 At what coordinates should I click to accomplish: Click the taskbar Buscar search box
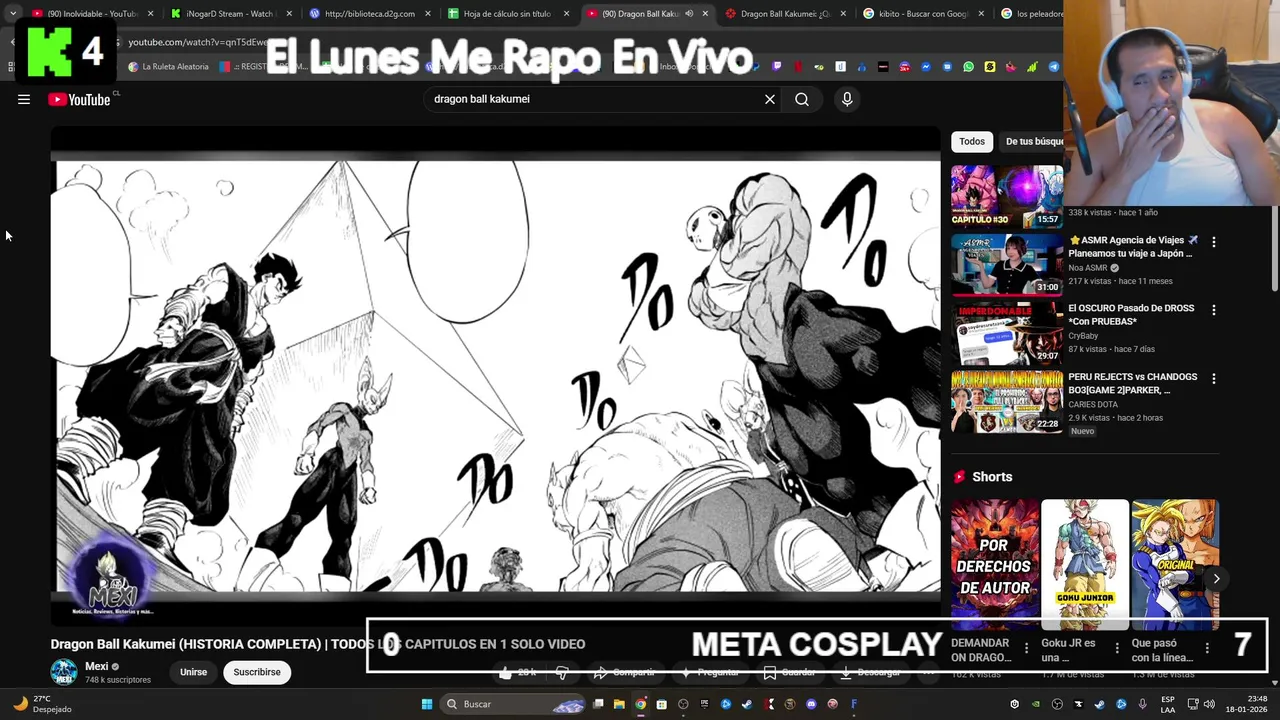pyautogui.click(x=515, y=704)
